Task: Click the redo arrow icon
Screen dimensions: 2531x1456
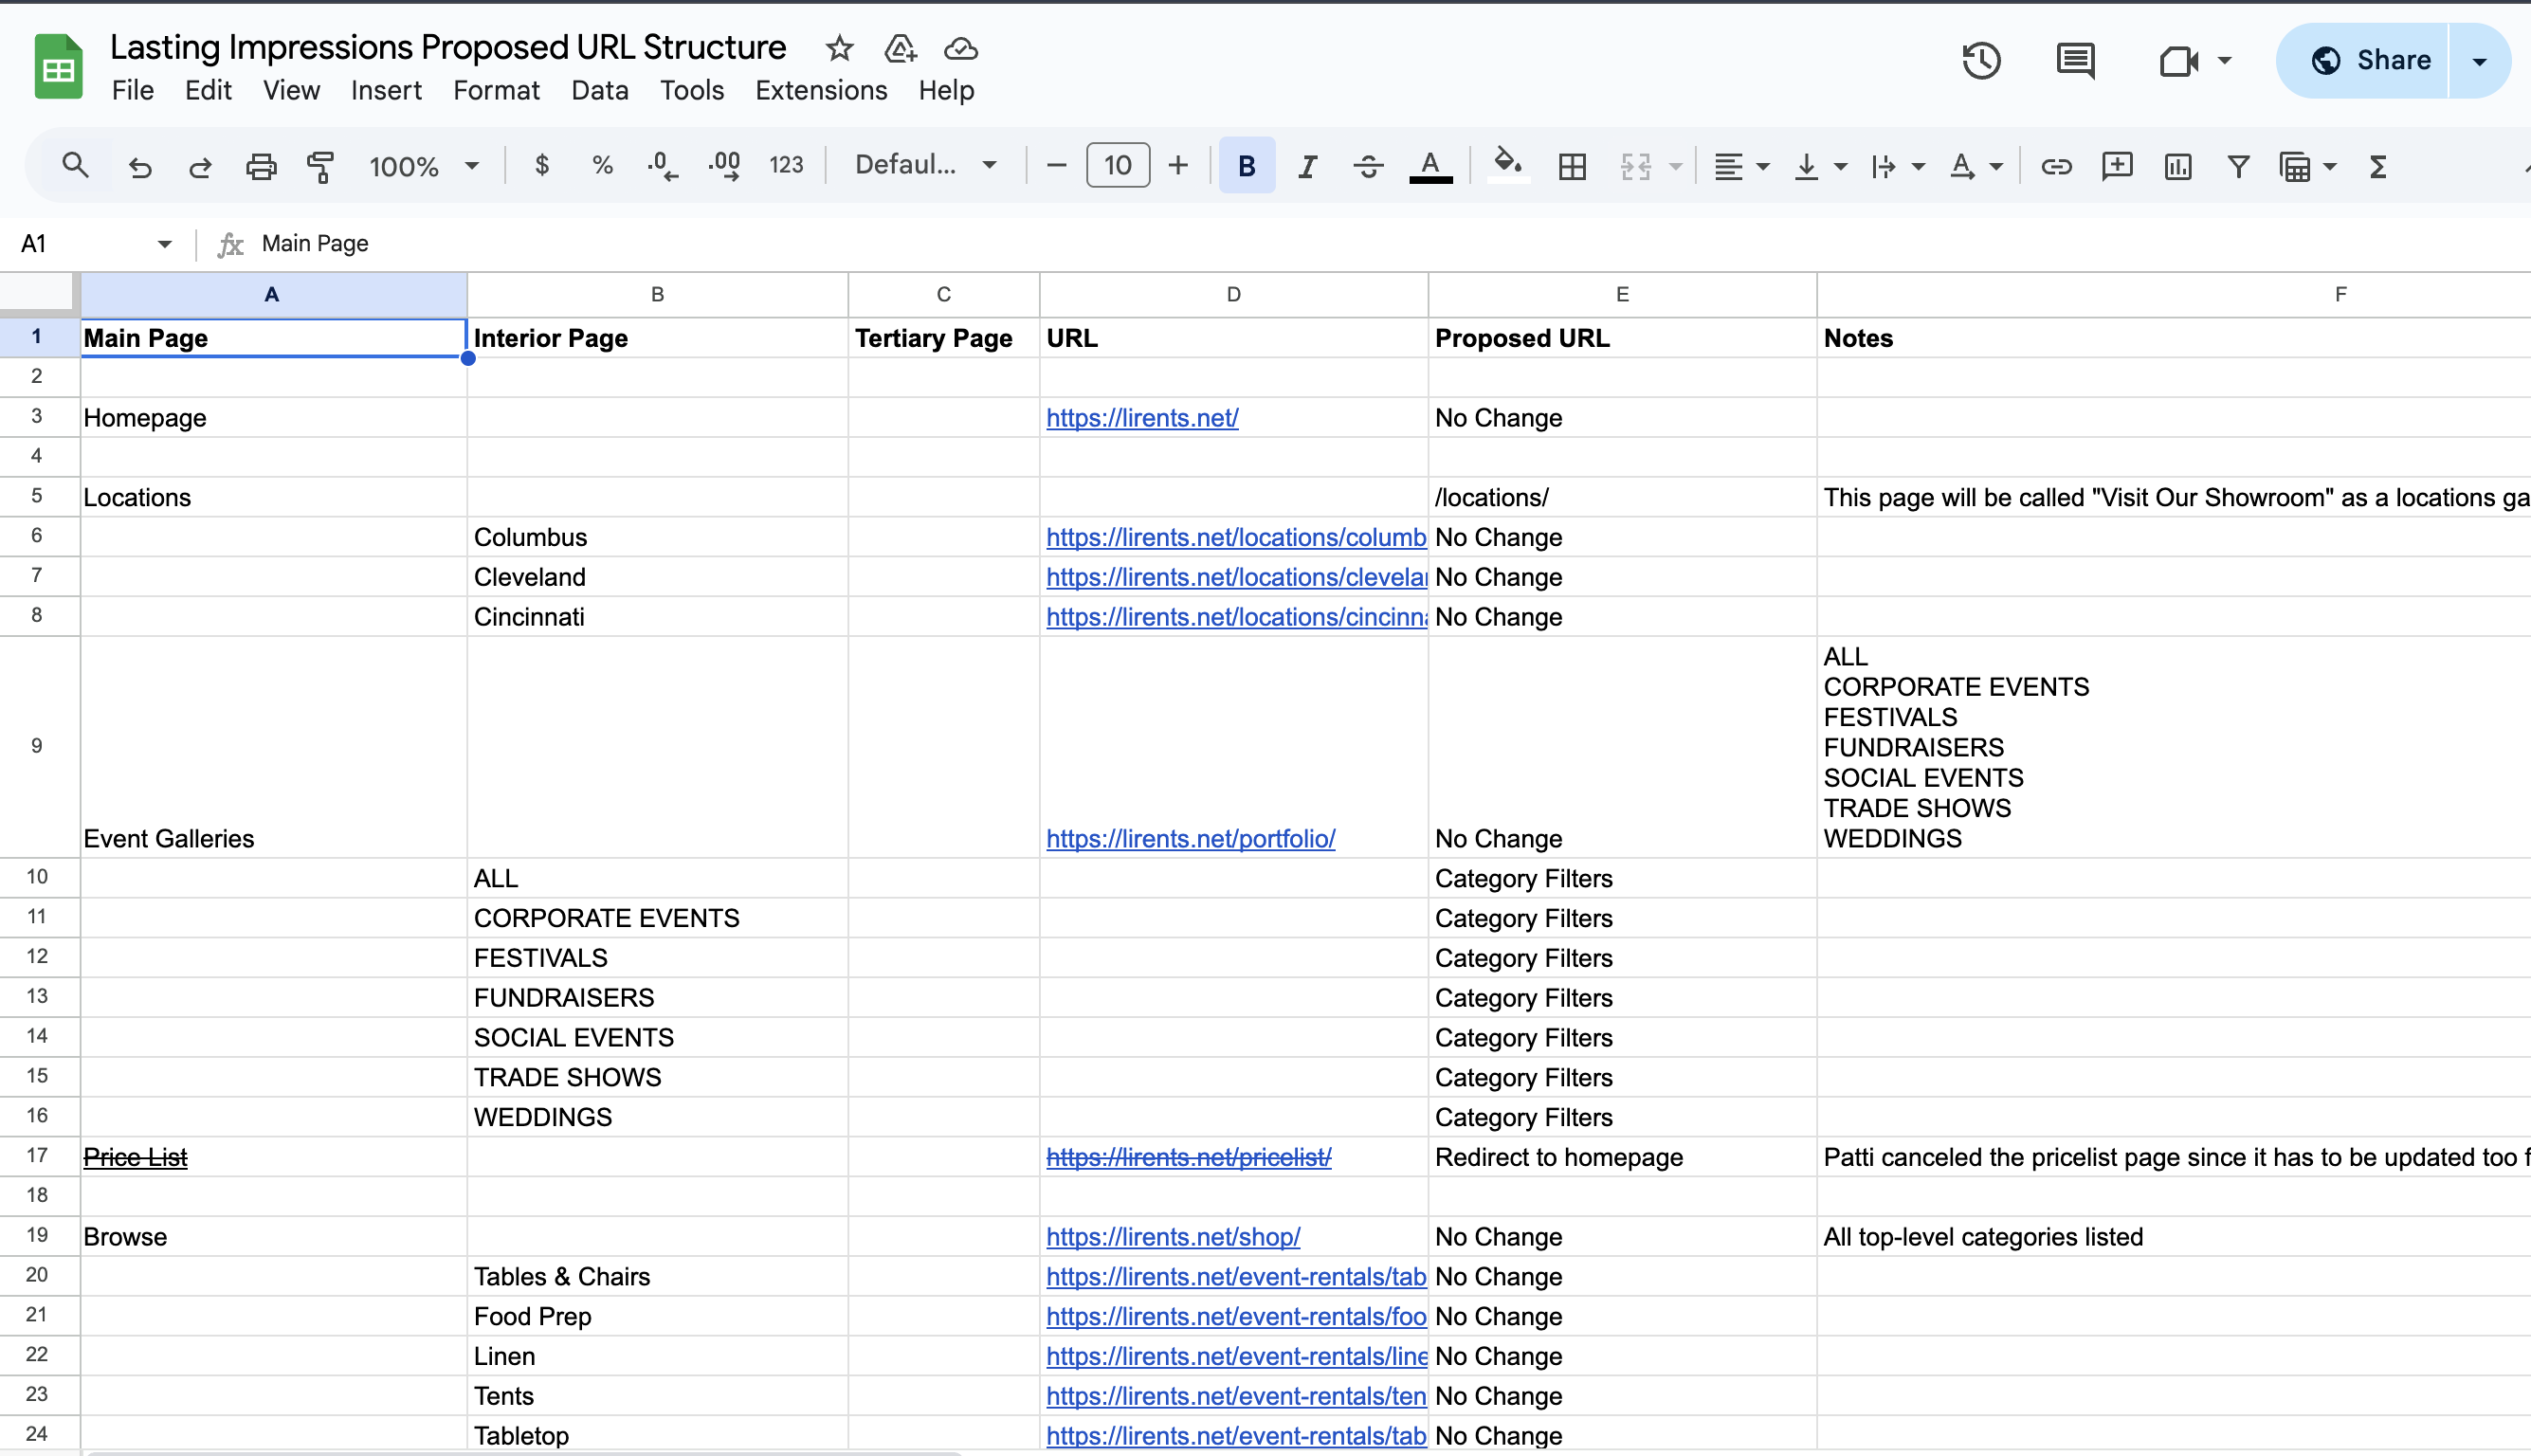Action: [x=200, y=166]
